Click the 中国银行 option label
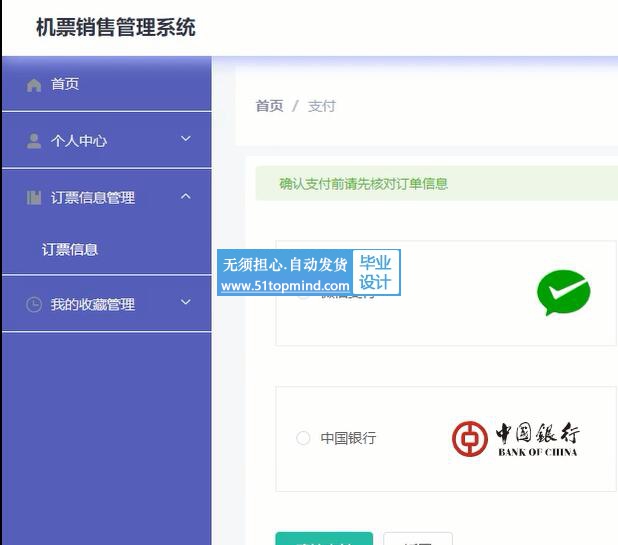 click(x=348, y=438)
